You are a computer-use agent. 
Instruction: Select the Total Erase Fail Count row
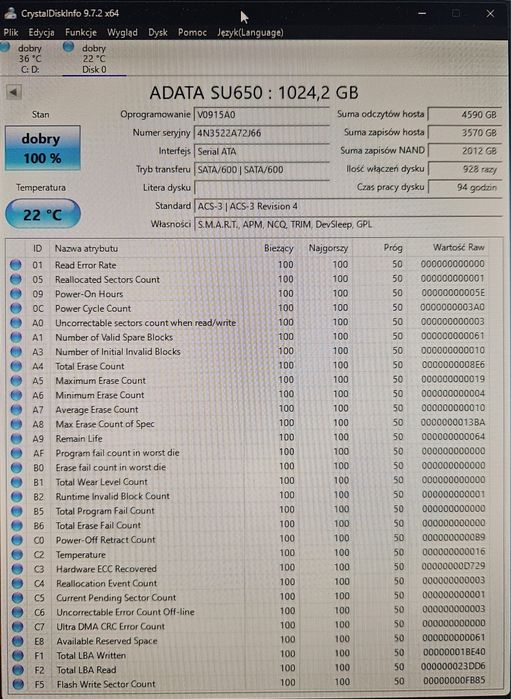tap(247, 525)
